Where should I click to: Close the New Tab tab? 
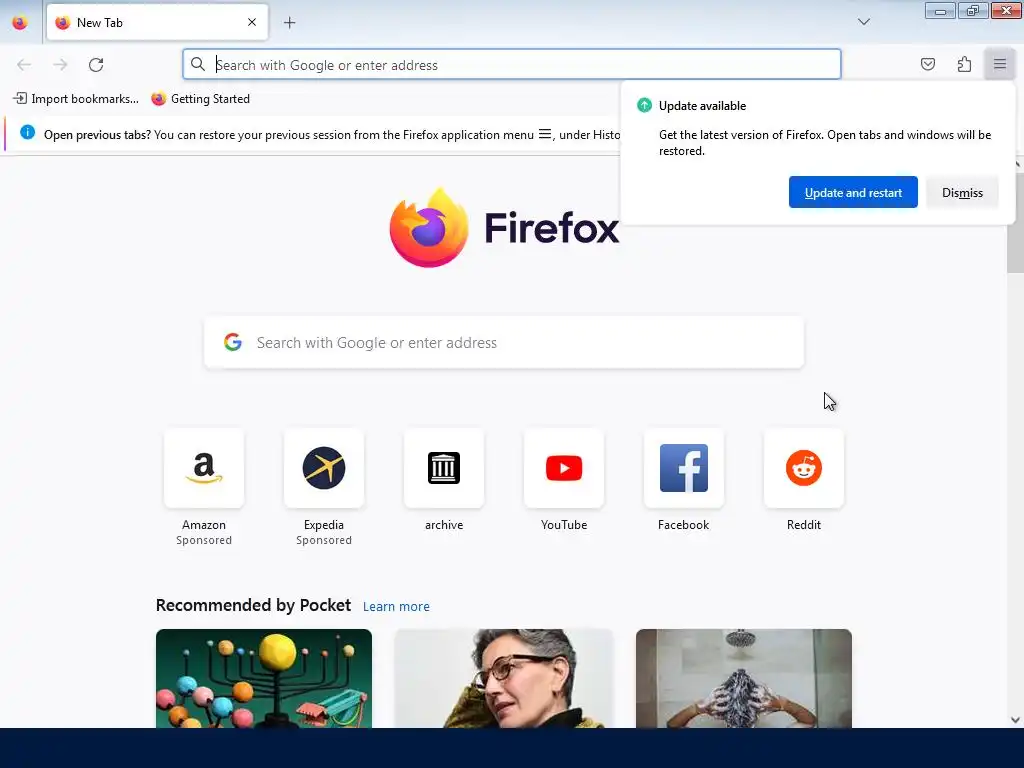(x=252, y=22)
